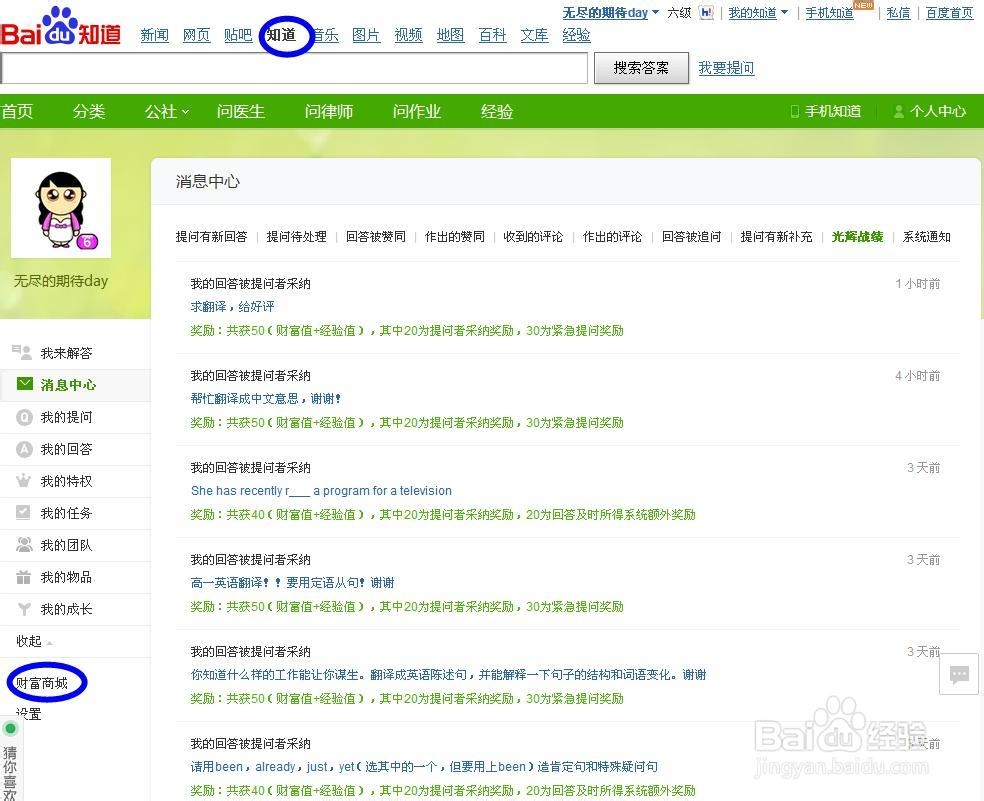Open the 无尽的期待day account dropdown
Screen dimensions: 984x801
607,12
